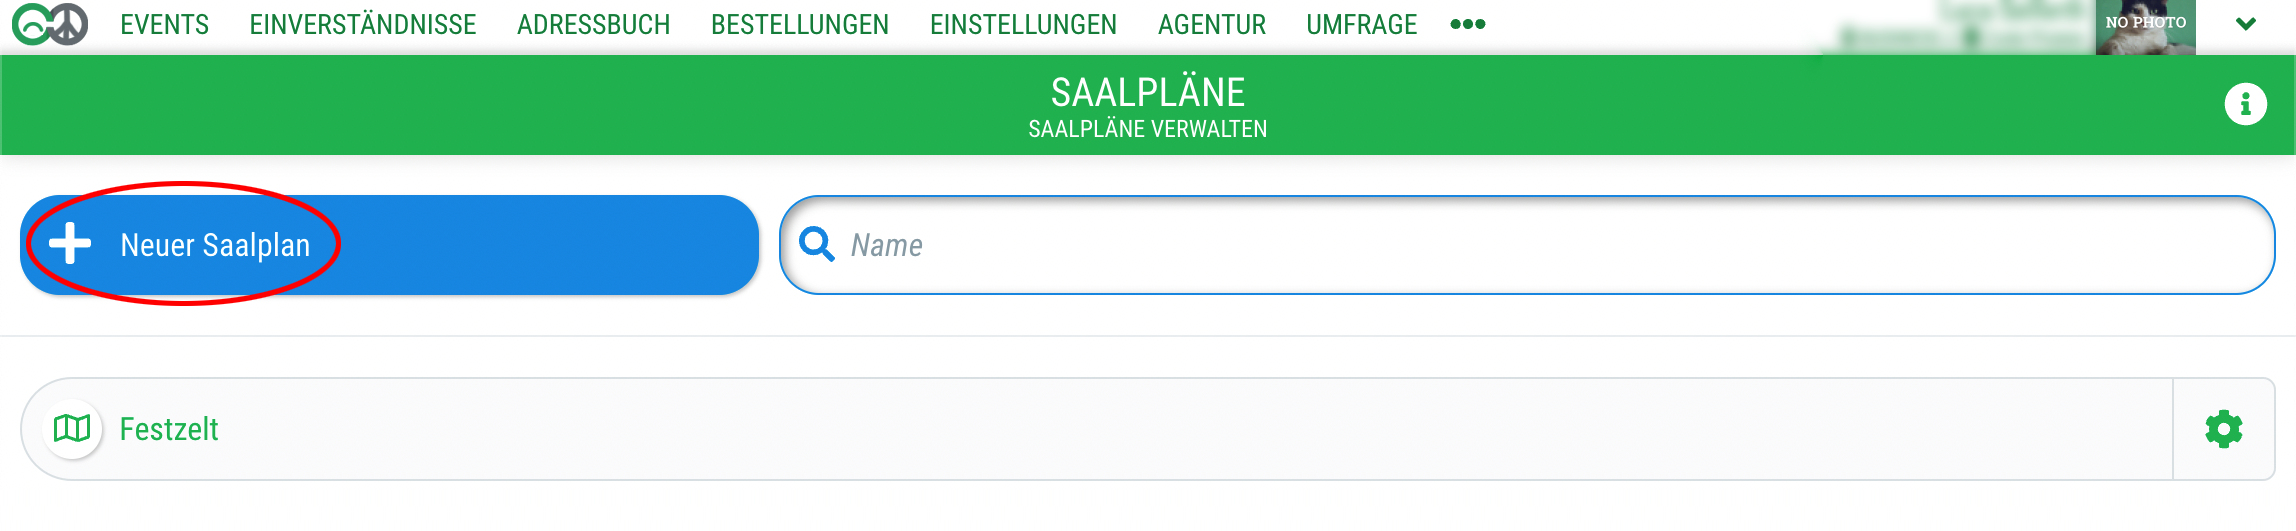
Task: Click the app logo icon
Action: click(x=50, y=25)
